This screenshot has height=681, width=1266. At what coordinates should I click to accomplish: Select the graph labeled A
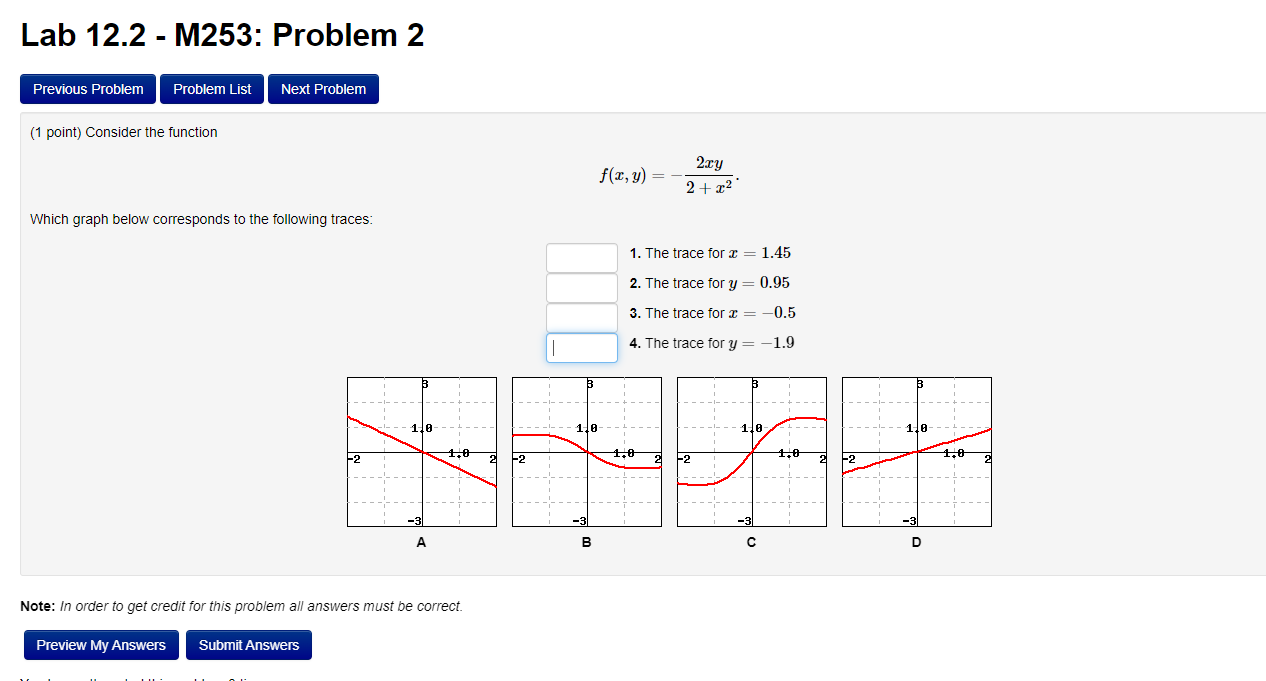point(421,451)
